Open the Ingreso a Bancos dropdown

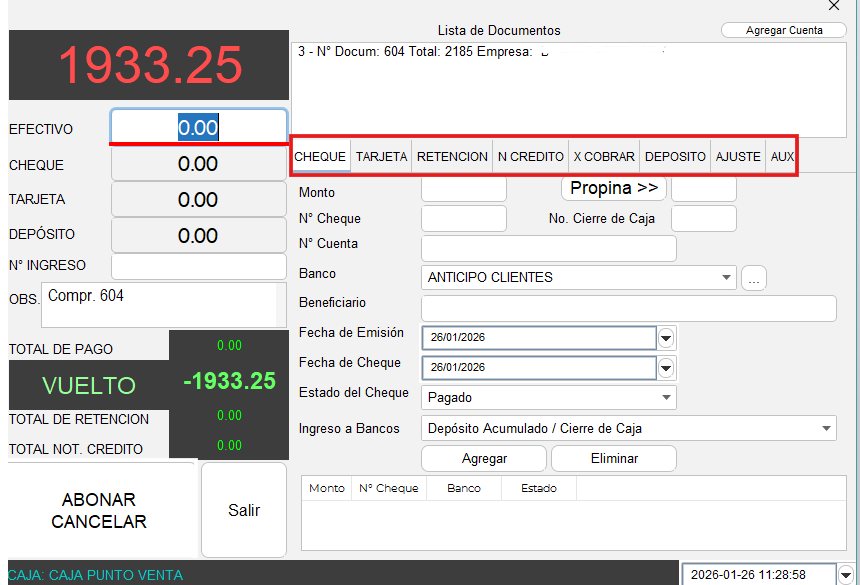pos(826,429)
